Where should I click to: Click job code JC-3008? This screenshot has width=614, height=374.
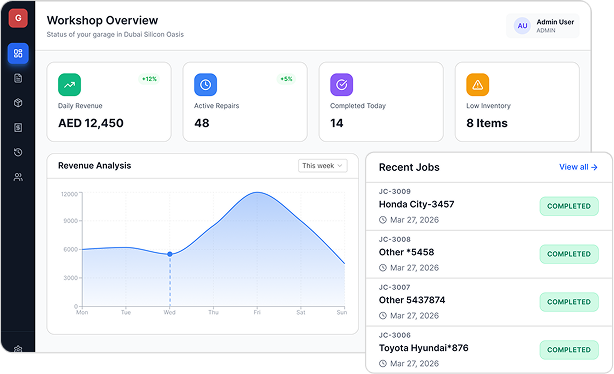(395, 239)
